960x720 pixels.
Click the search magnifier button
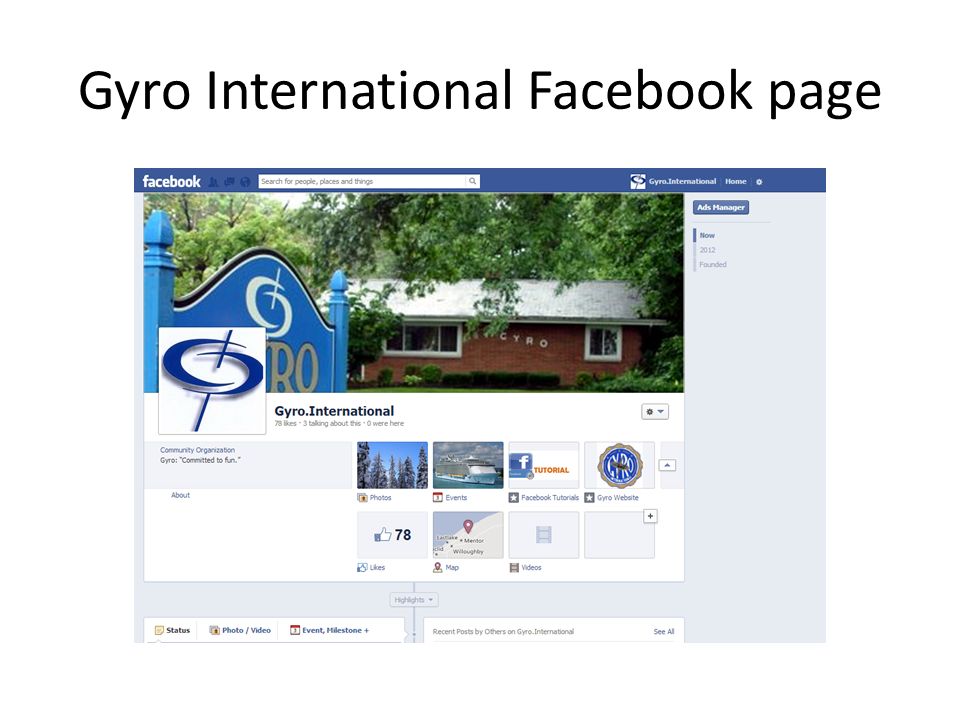click(x=473, y=181)
